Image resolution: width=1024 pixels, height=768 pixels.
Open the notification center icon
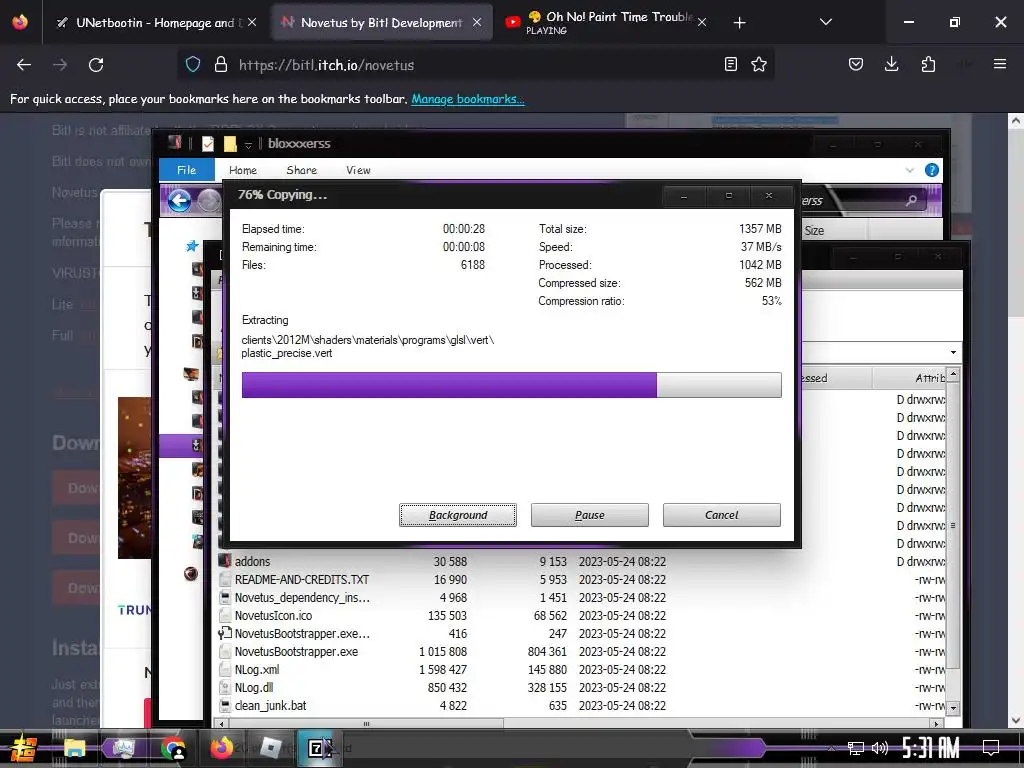[x=991, y=748]
